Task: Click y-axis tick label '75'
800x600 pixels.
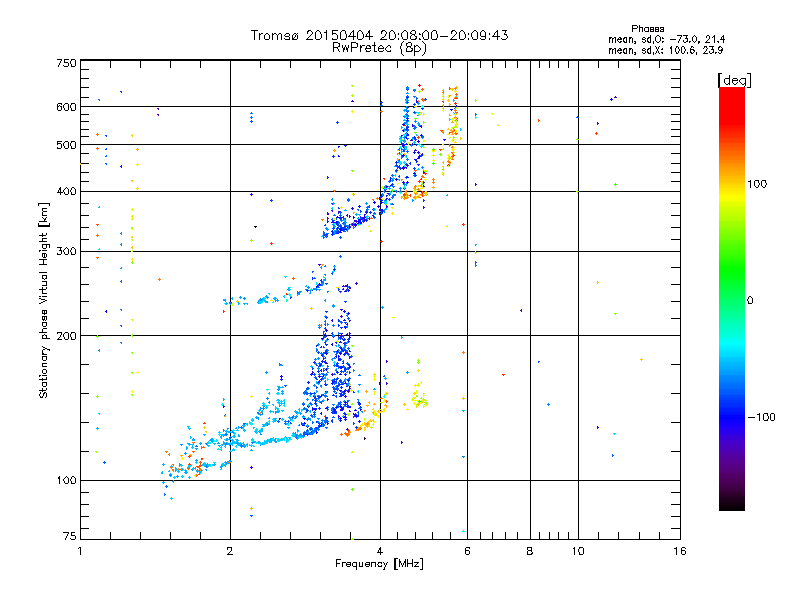Action: point(70,536)
